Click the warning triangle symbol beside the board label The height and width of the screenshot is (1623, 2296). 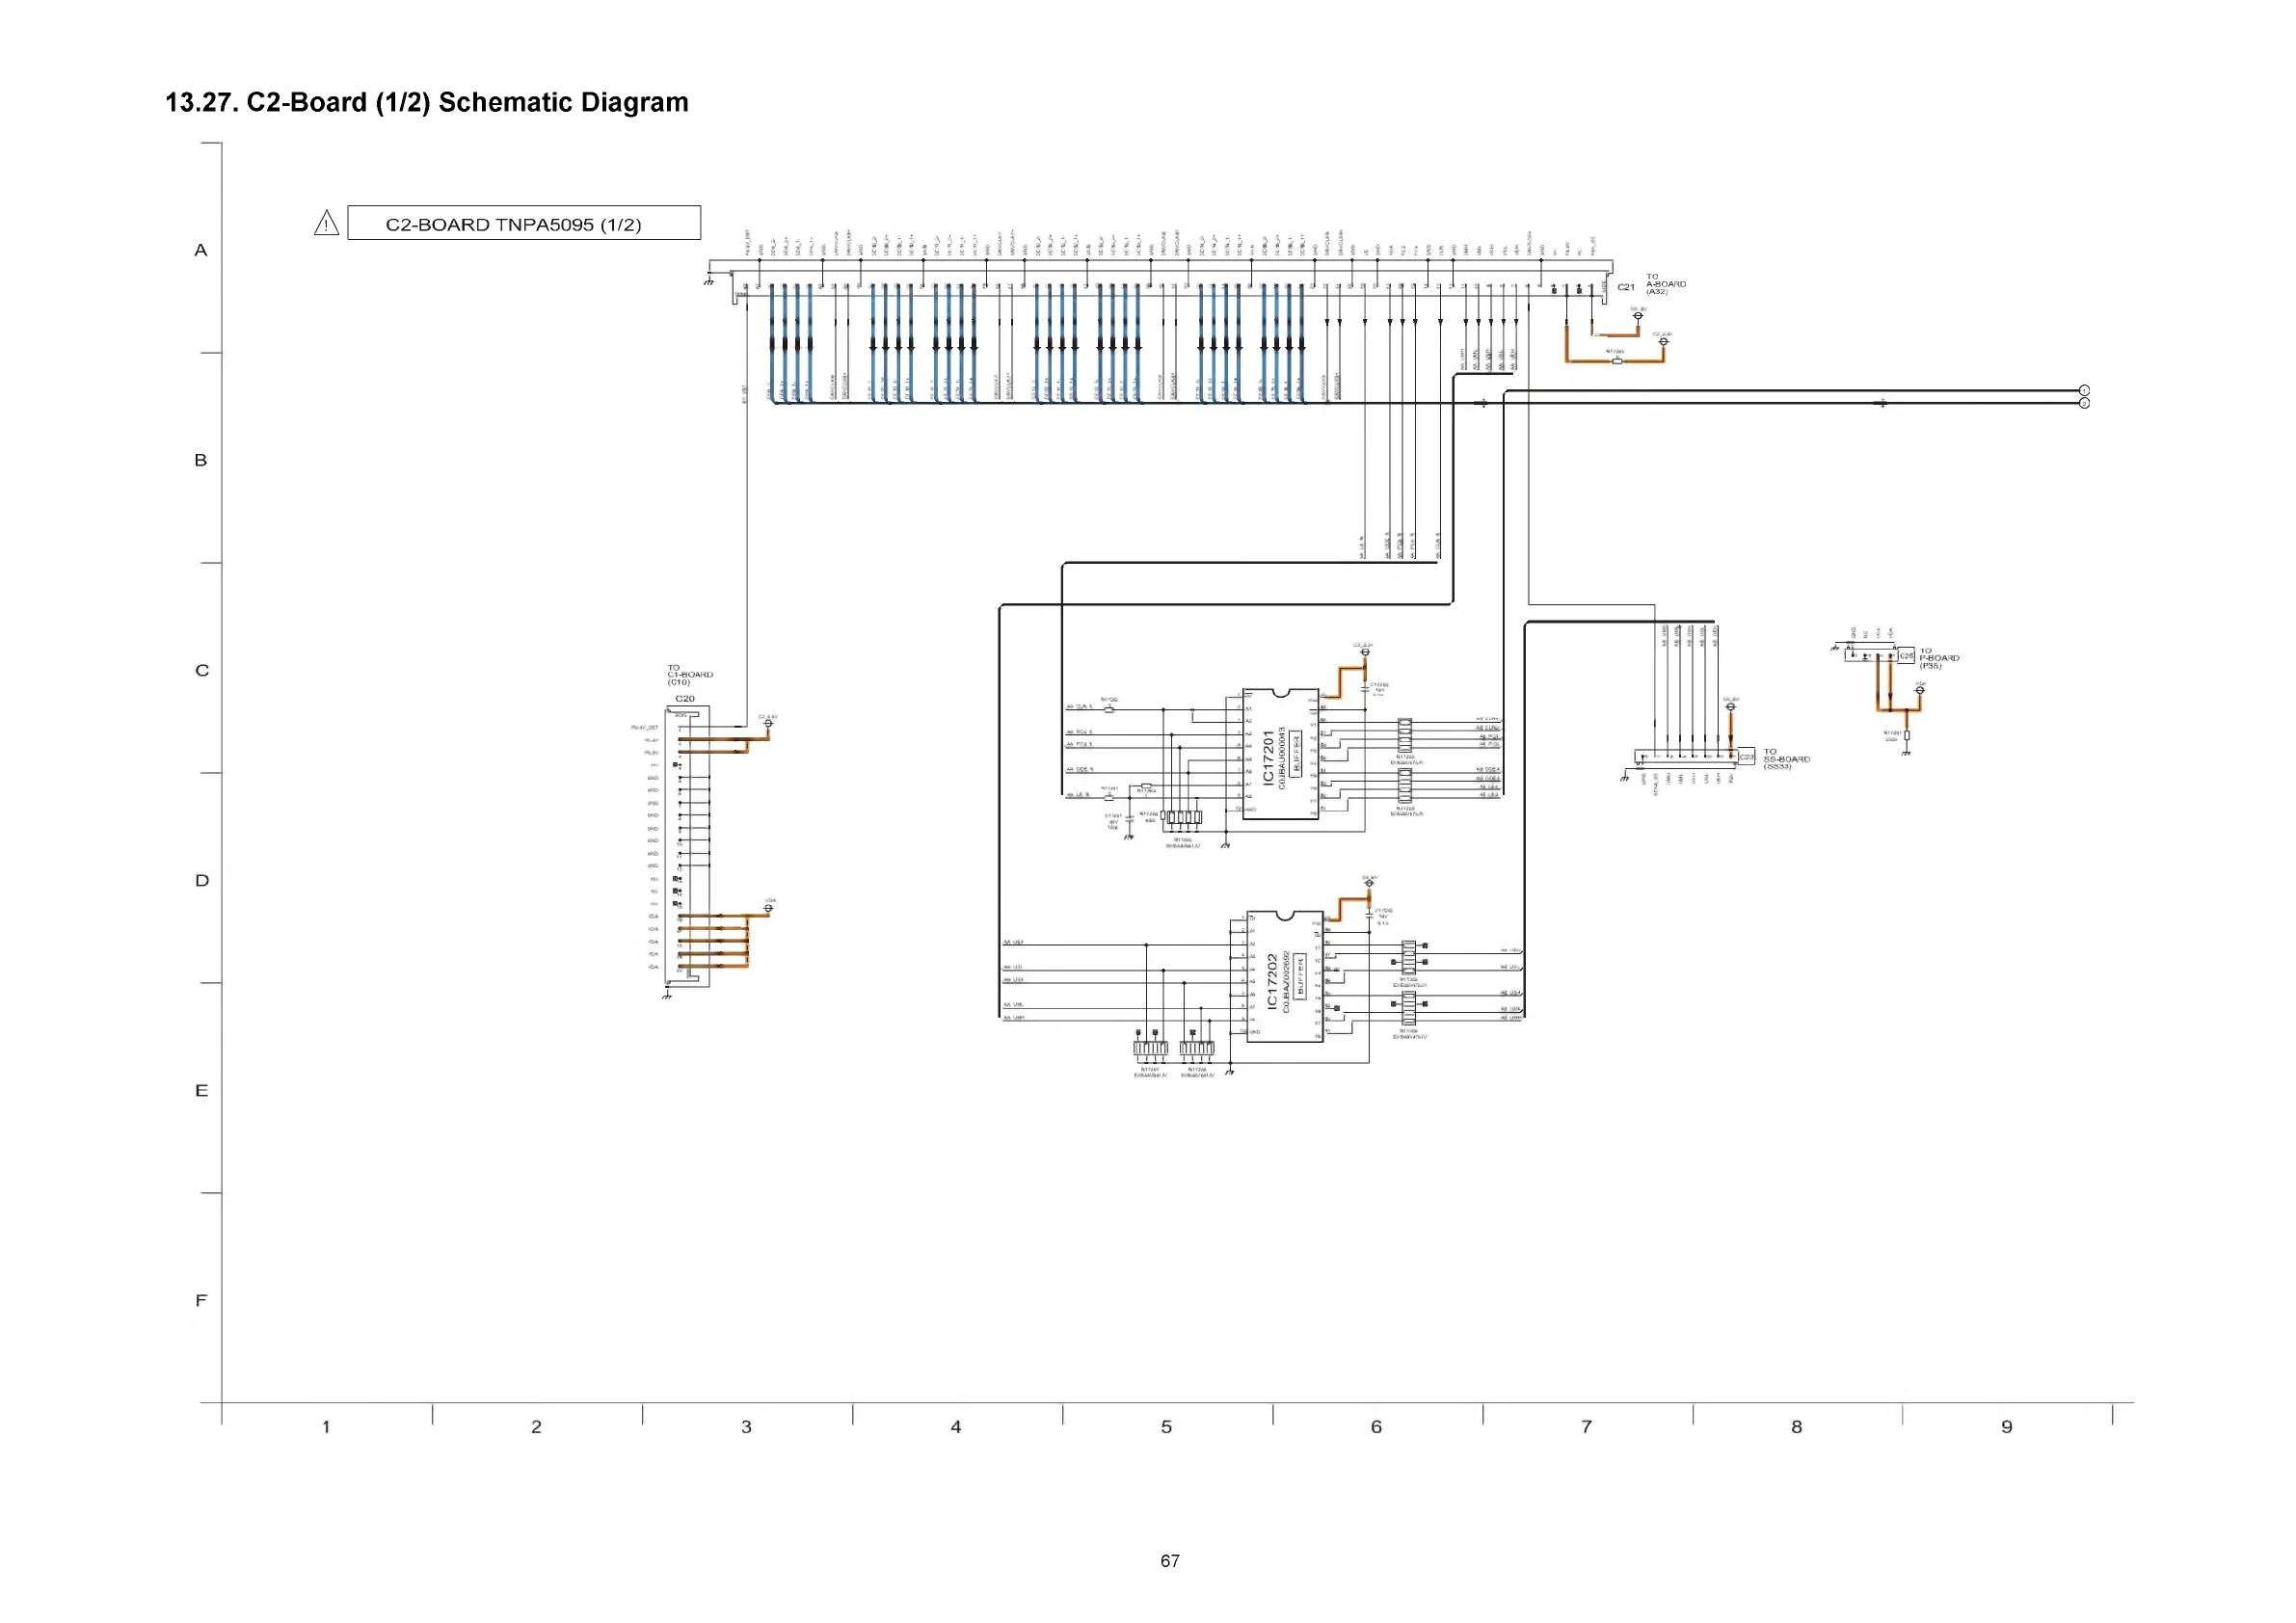[x=326, y=223]
